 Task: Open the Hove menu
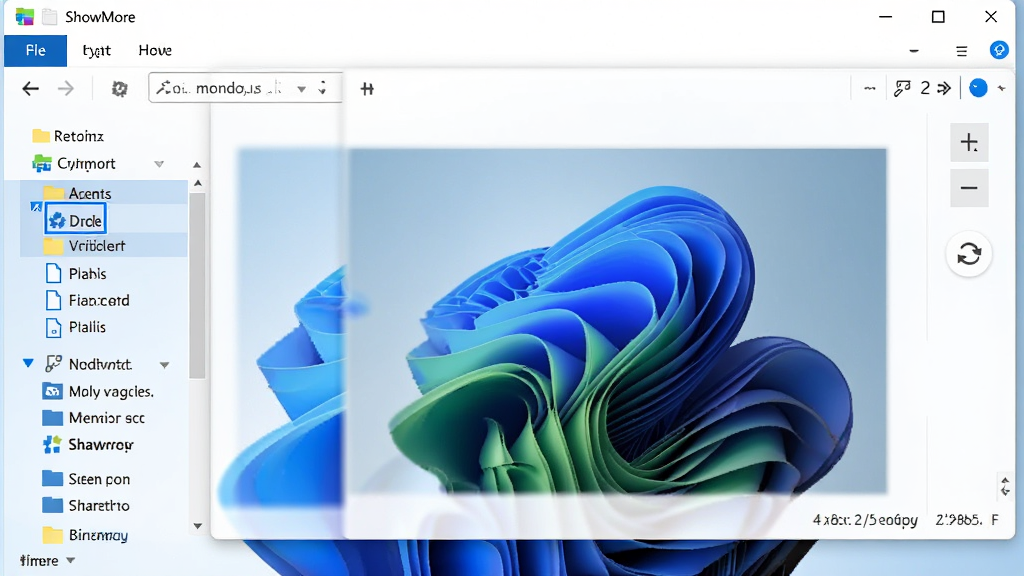tap(155, 50)
